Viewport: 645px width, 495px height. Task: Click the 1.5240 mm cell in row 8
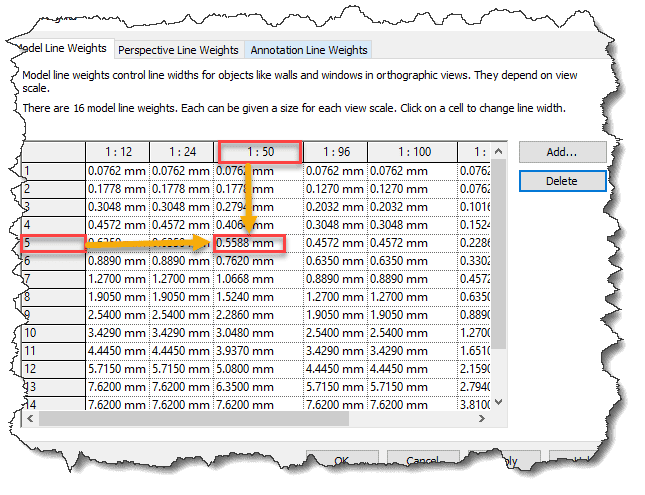pyautogui.click(x=258, y=297)
